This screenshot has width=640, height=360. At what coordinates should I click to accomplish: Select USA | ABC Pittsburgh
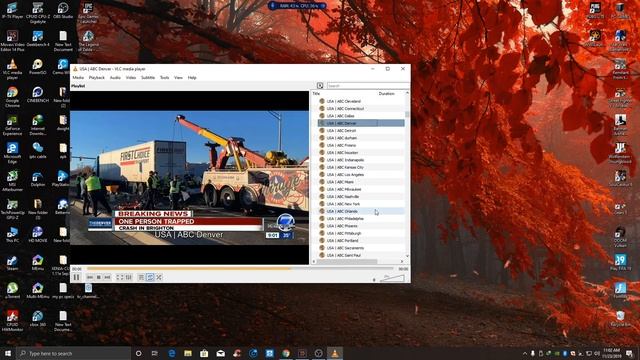coord(361,233)
